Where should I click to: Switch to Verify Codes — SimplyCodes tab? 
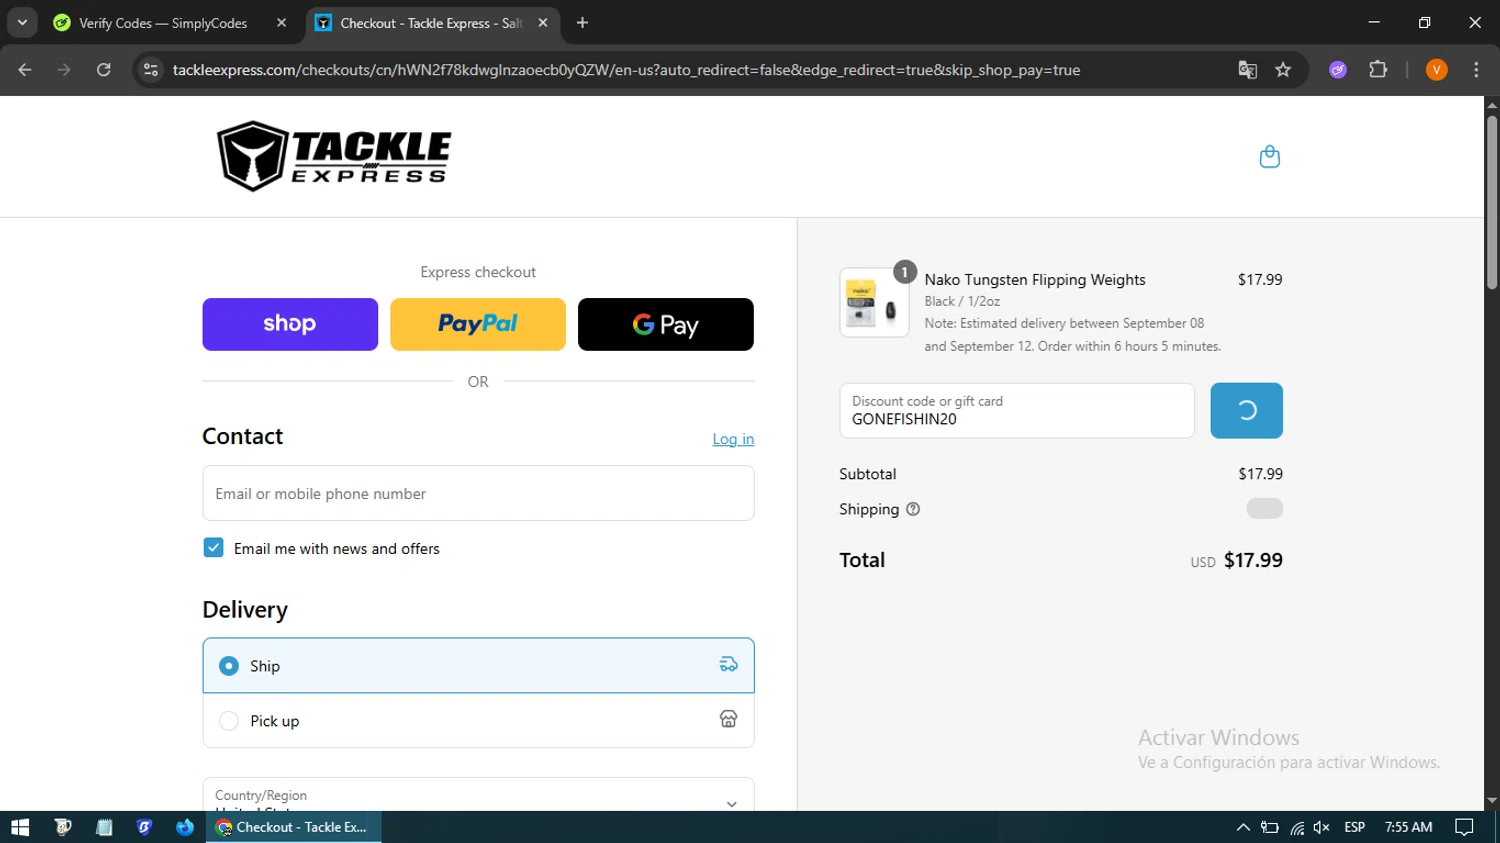pyautogui.click(x=162, y=23)
